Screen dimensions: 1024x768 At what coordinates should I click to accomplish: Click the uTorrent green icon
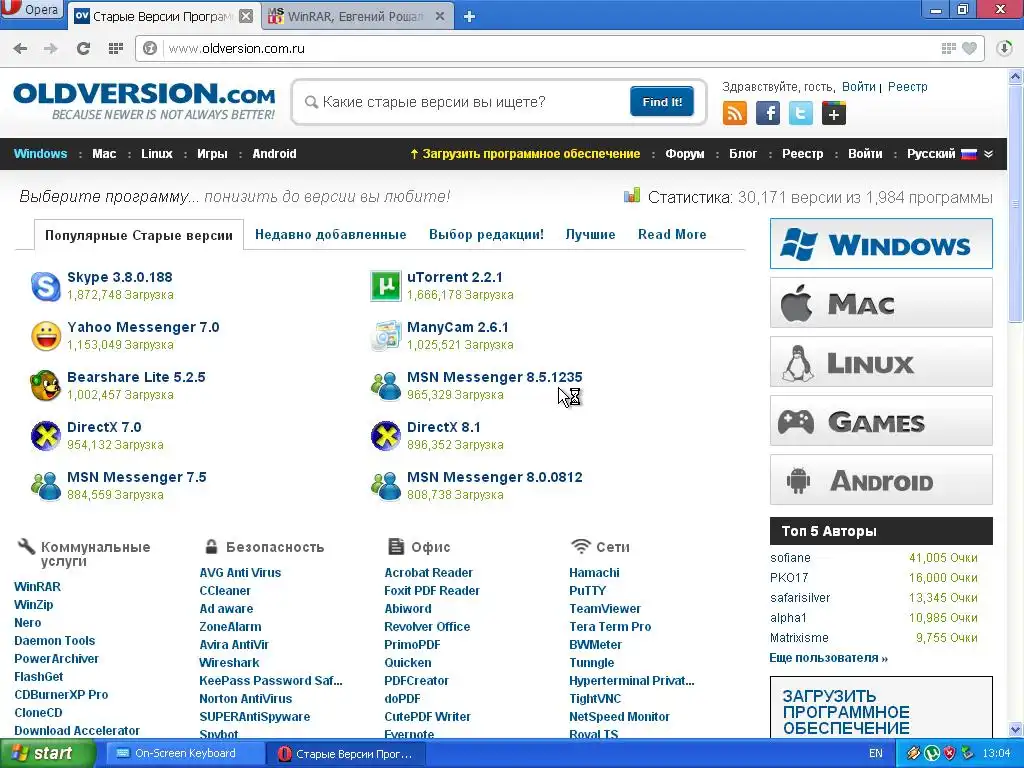[386, 286]
